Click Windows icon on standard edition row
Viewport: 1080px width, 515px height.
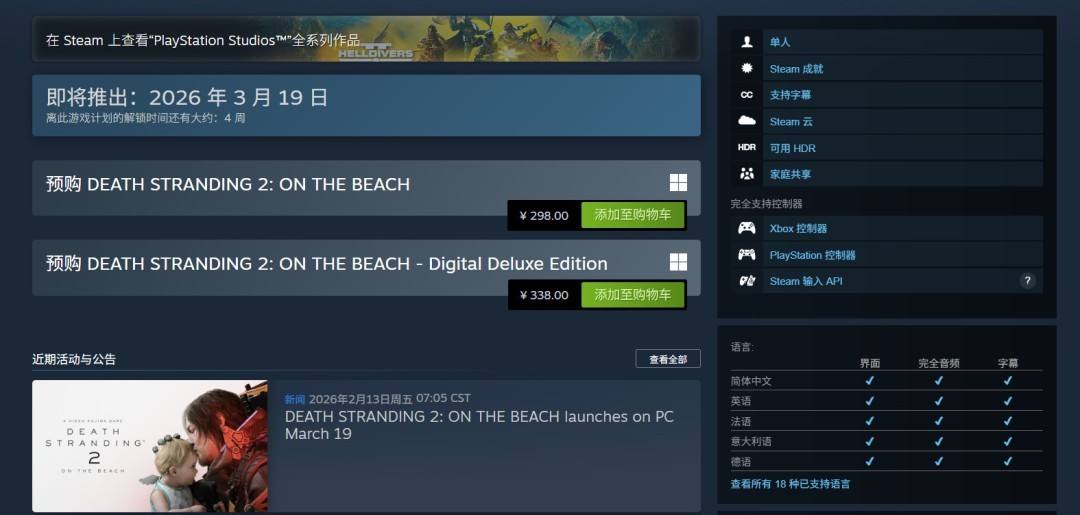[678, 182]
